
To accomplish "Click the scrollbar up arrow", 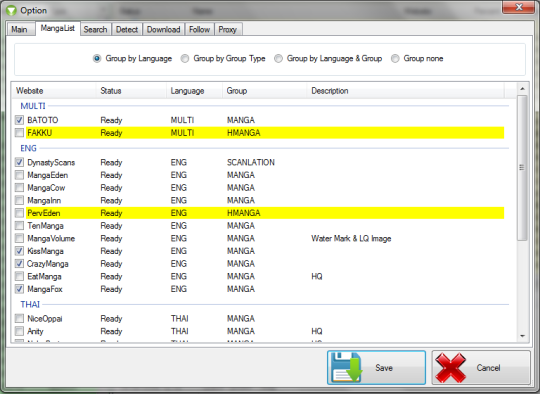I will tap(522, 89).
